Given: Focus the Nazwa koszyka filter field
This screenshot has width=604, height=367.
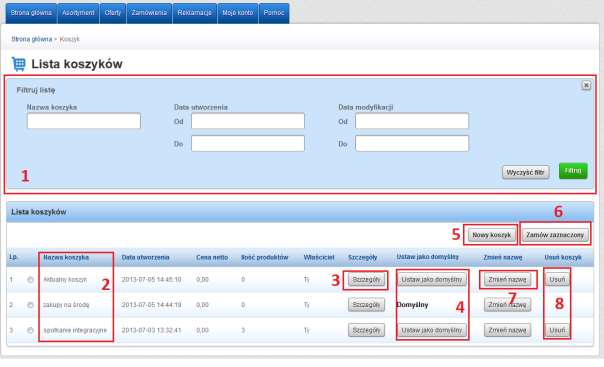Looking at the screenshot, I should [84, 121].
